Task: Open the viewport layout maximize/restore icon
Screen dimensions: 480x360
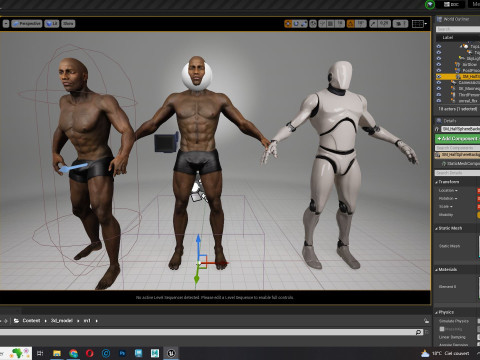Action: point(418,24)
